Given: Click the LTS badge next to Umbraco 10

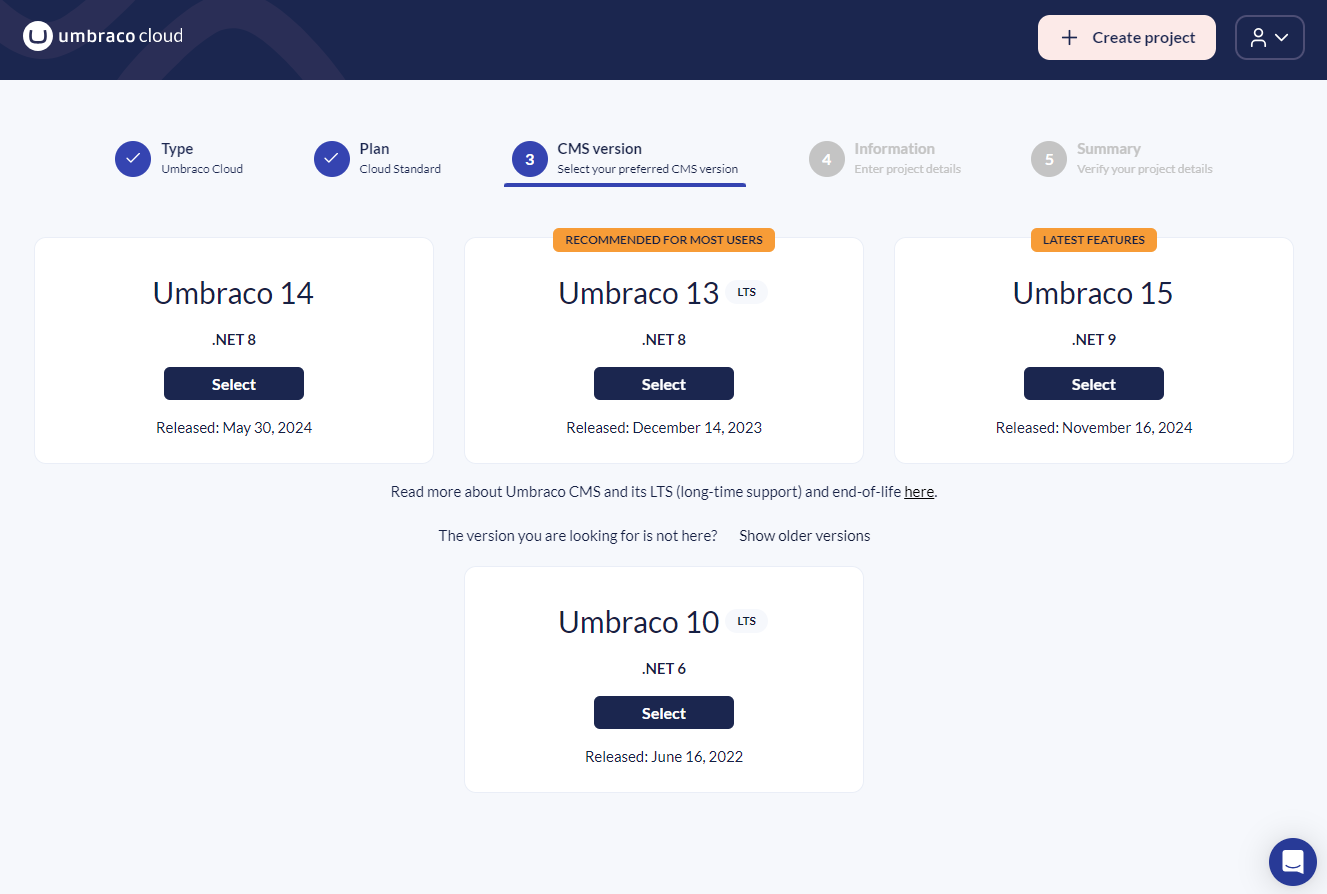Looking at the screenshot, I should [747, 620].
